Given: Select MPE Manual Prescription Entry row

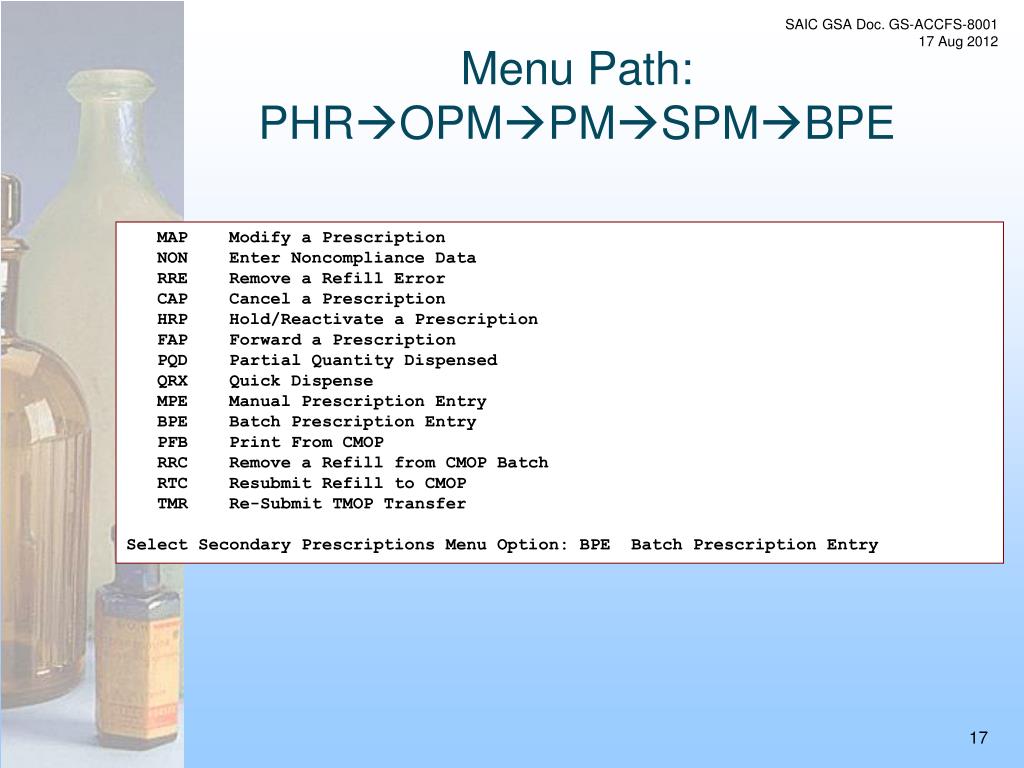Looking at the screenshot, I should point(322,401).
